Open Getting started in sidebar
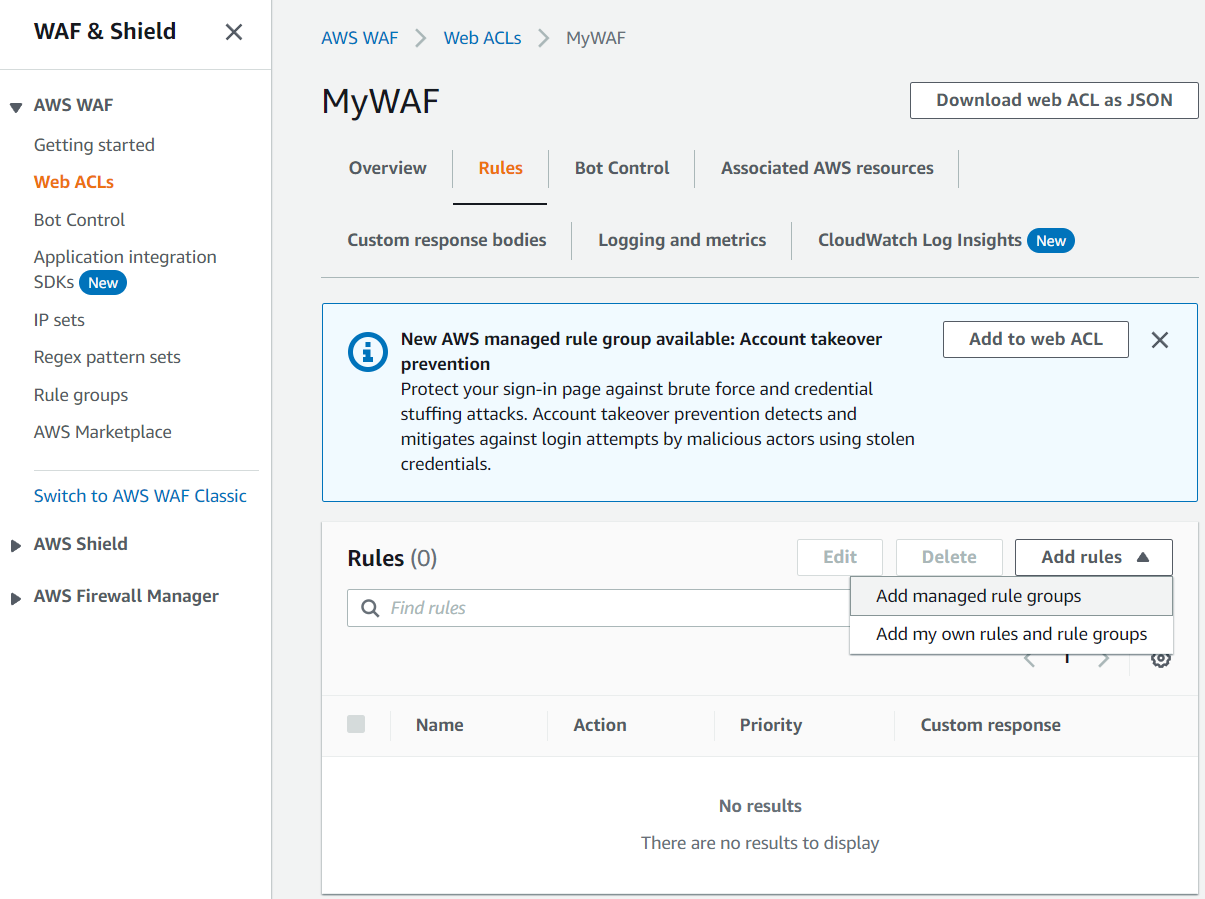This screenshot has height=899, width=1205. [94, 145]
